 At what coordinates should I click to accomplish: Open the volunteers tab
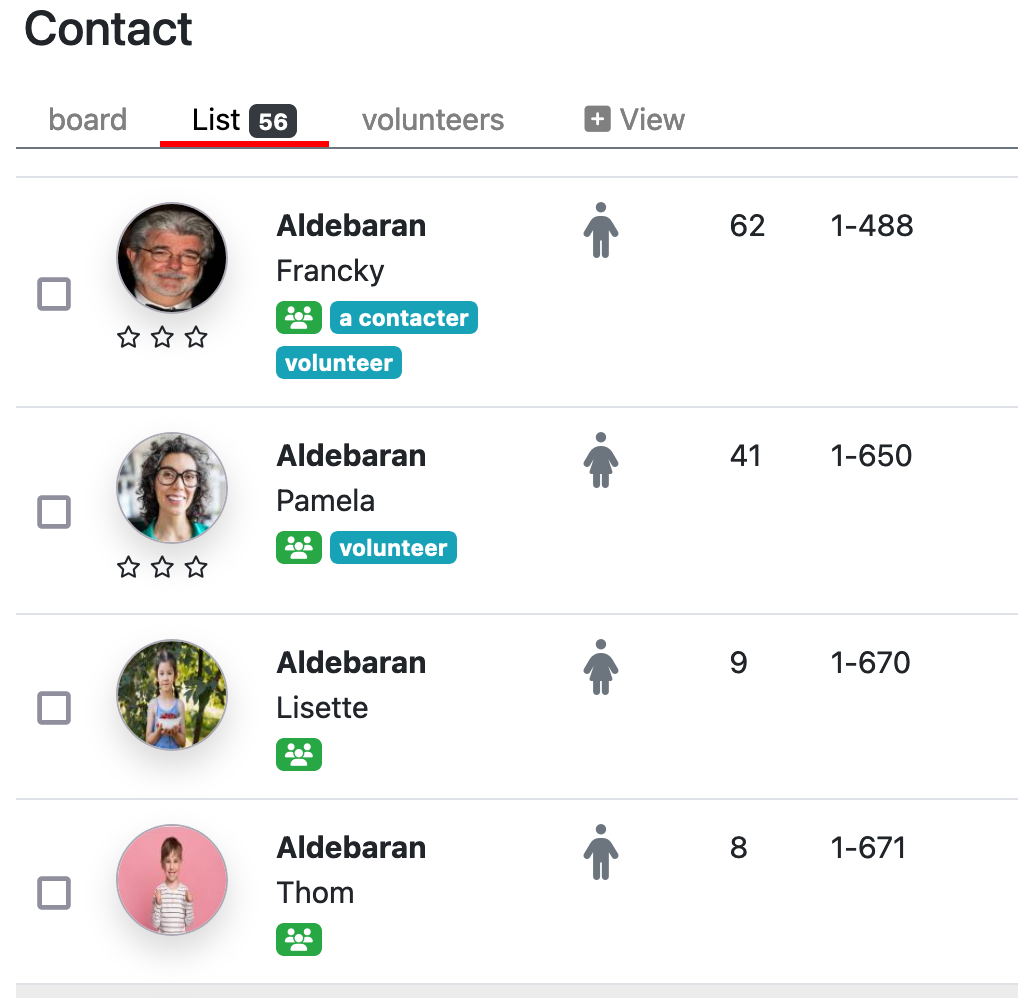433,119
